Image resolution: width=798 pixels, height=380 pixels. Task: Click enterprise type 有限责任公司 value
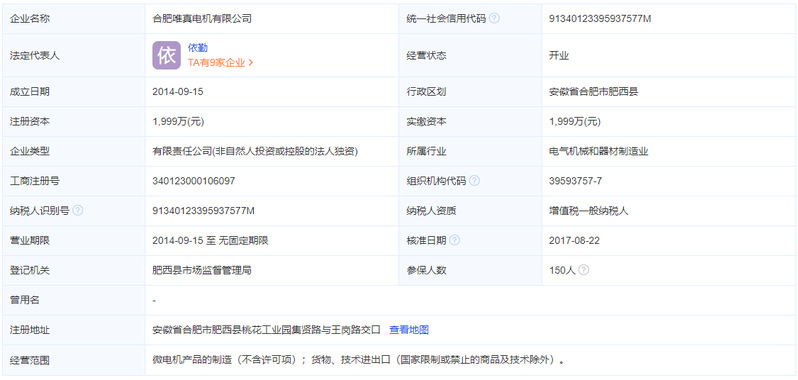pos(255,151)
